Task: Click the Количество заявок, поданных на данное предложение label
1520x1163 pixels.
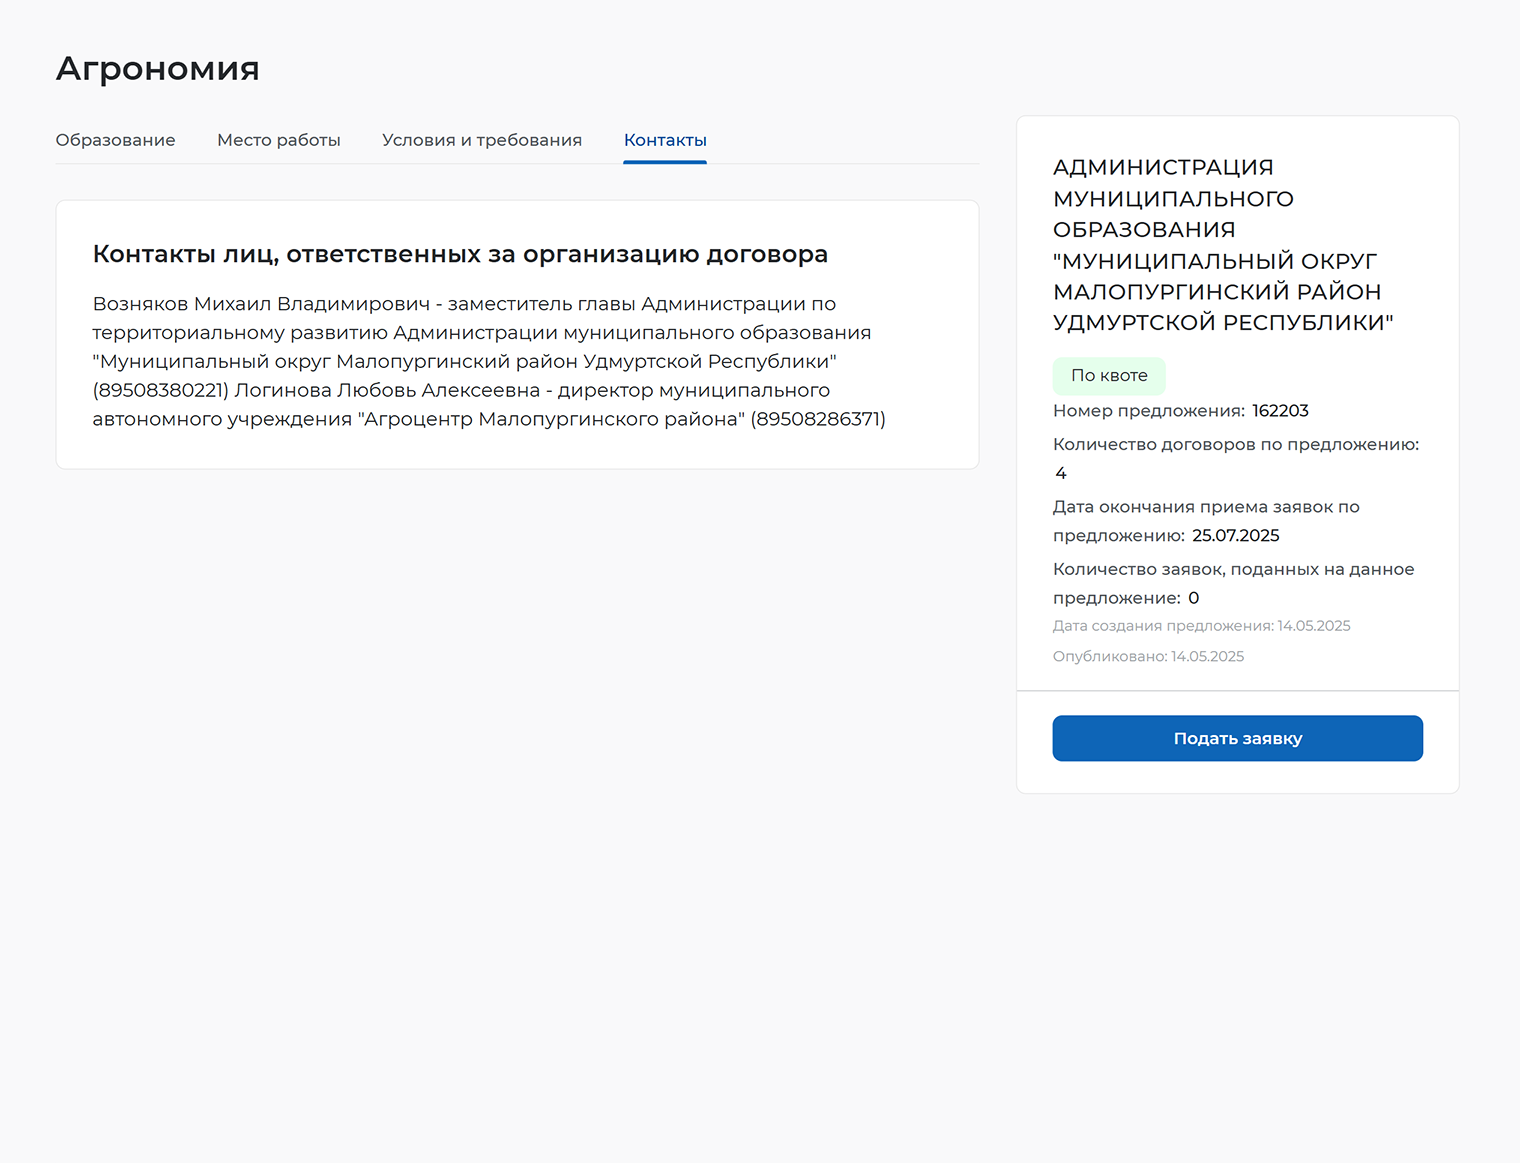Action: pos(1233,583)
